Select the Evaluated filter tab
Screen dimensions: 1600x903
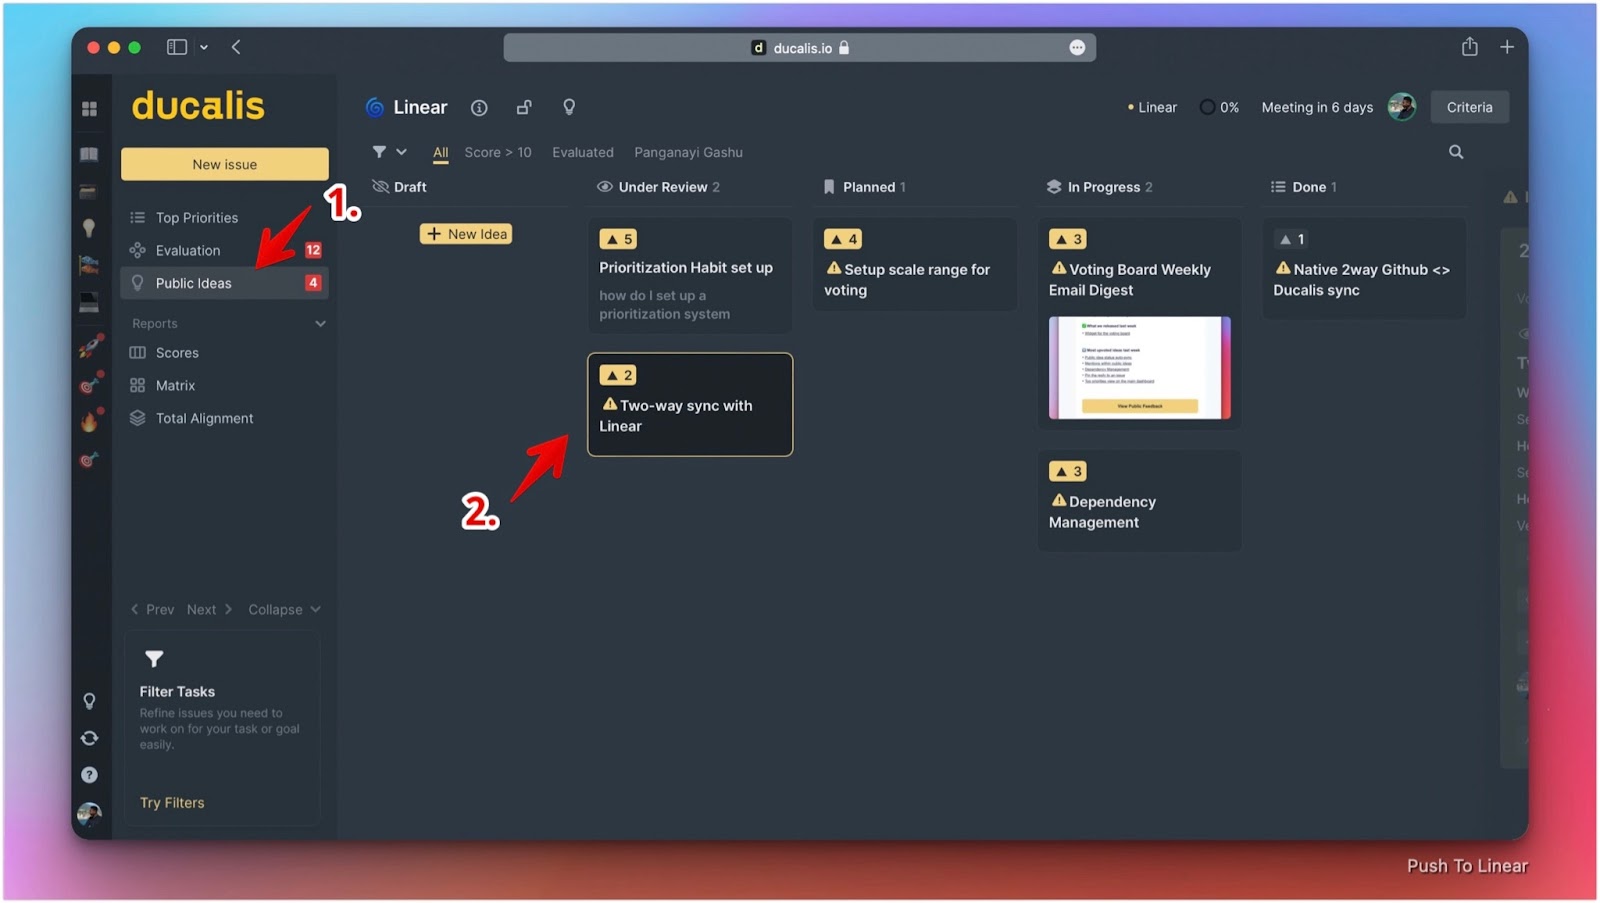point(583,152)
